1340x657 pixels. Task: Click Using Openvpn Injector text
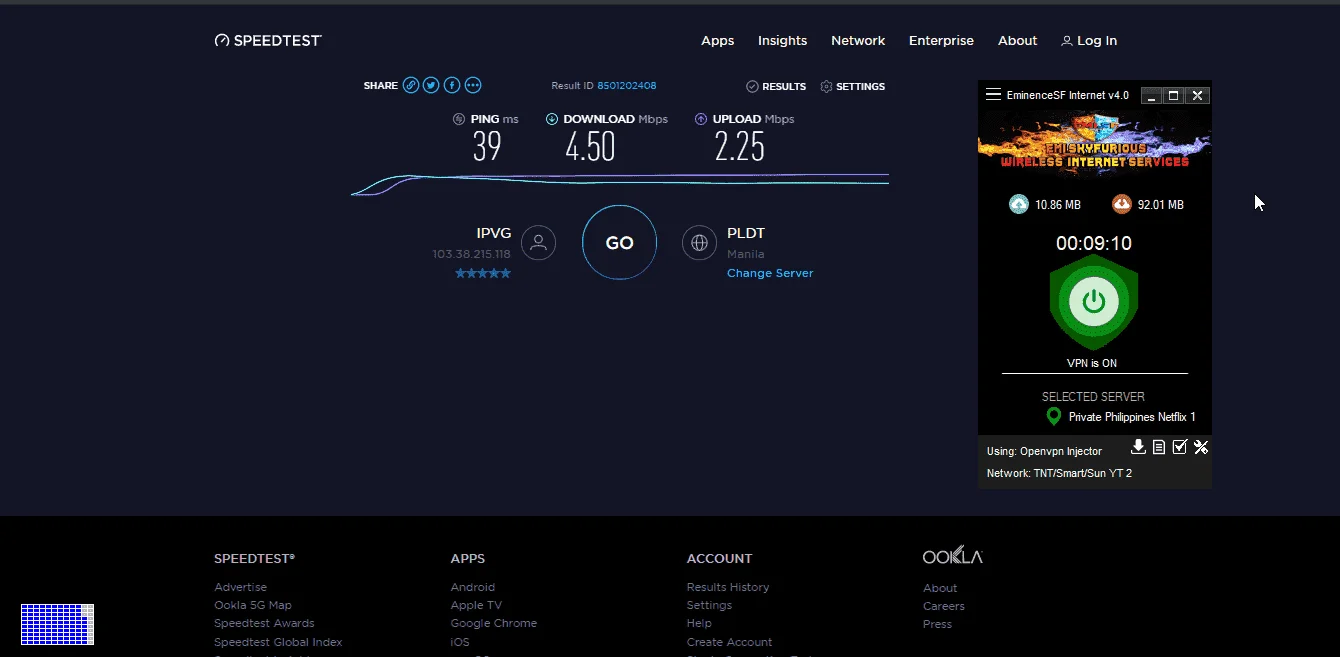click(1044, 451)
